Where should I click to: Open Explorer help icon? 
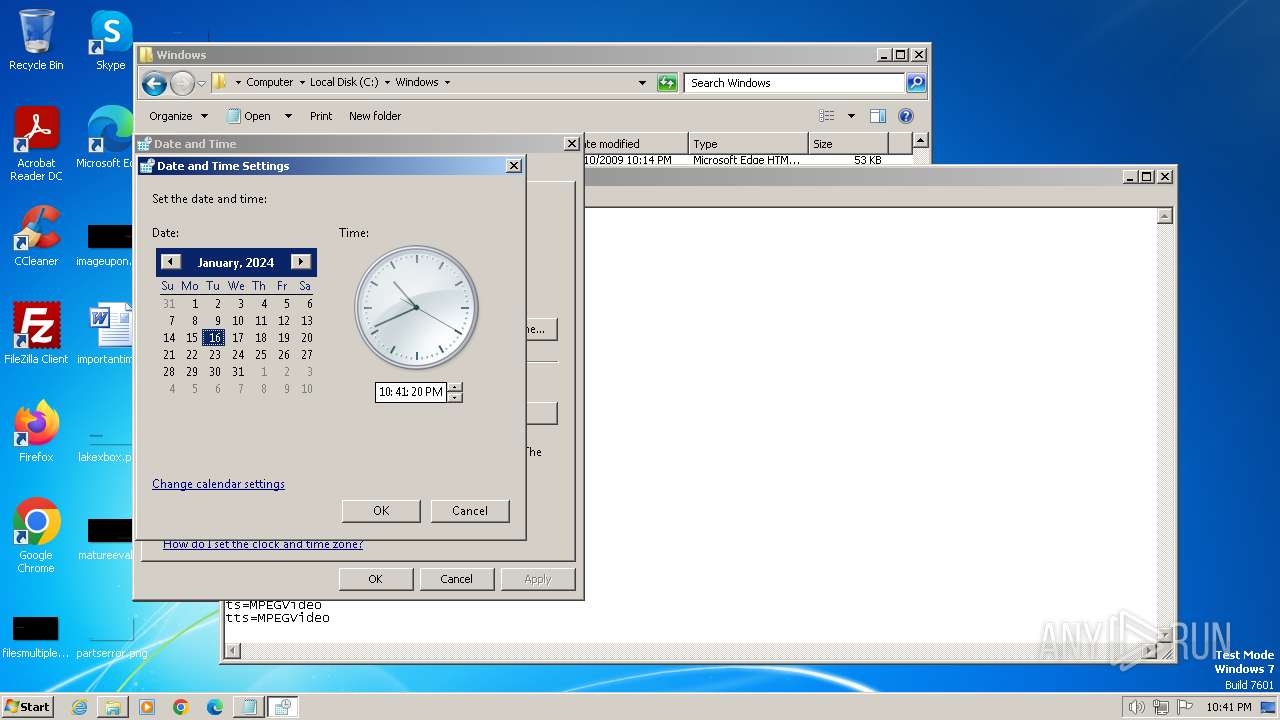tap(906, 116)
